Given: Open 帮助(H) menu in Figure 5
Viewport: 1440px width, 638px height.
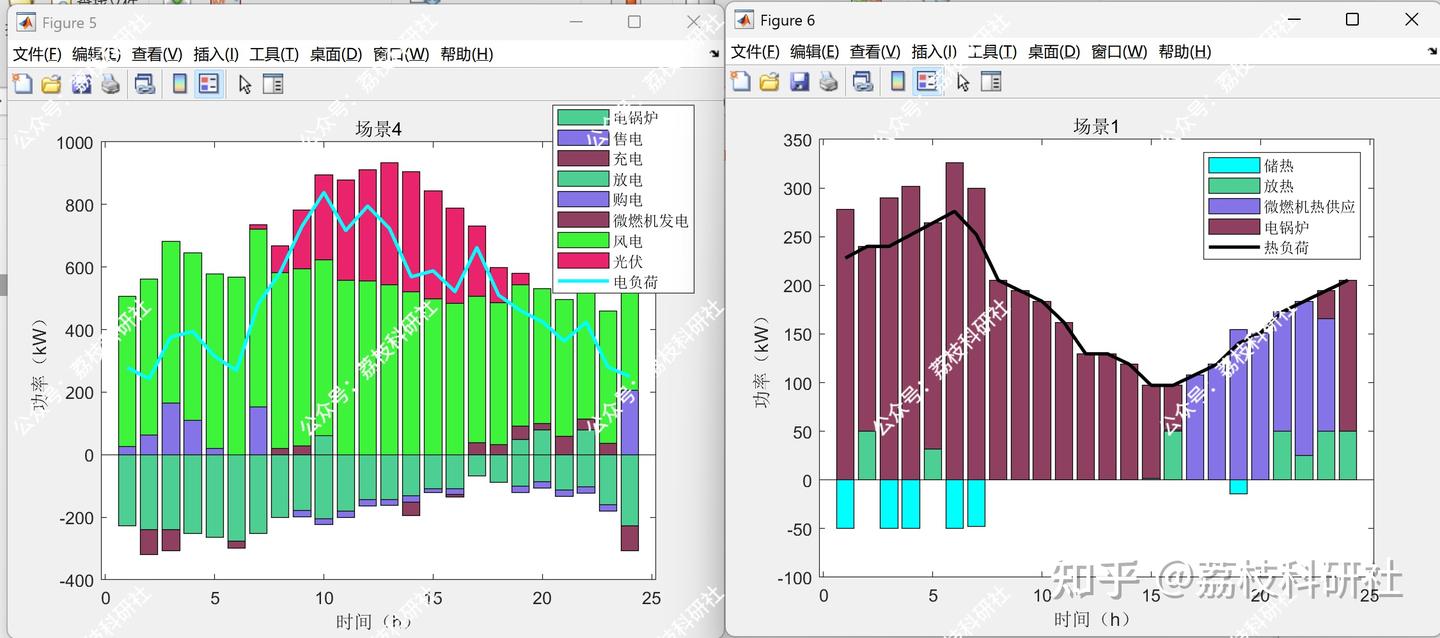Looking at the screenshot, I should (467, 54).
